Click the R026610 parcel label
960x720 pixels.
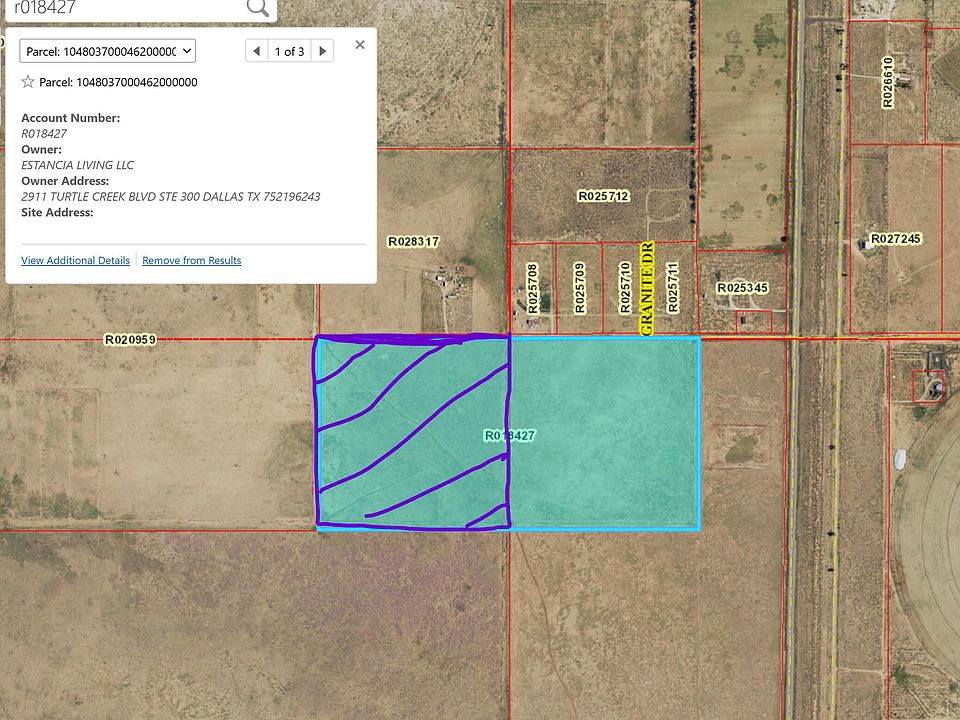coord(887,82)
